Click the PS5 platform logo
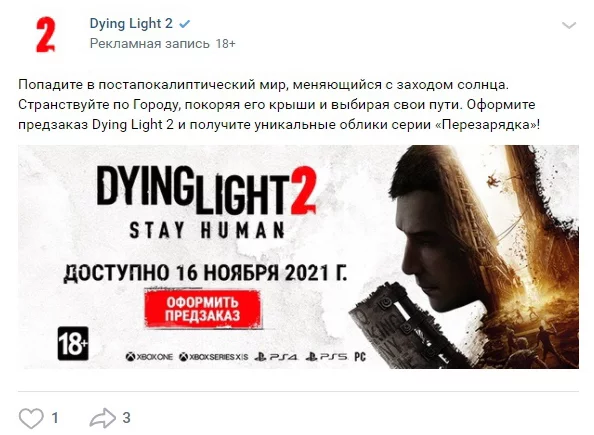The width and height of the screenshot is (594, 435). (x=326, y=357)
